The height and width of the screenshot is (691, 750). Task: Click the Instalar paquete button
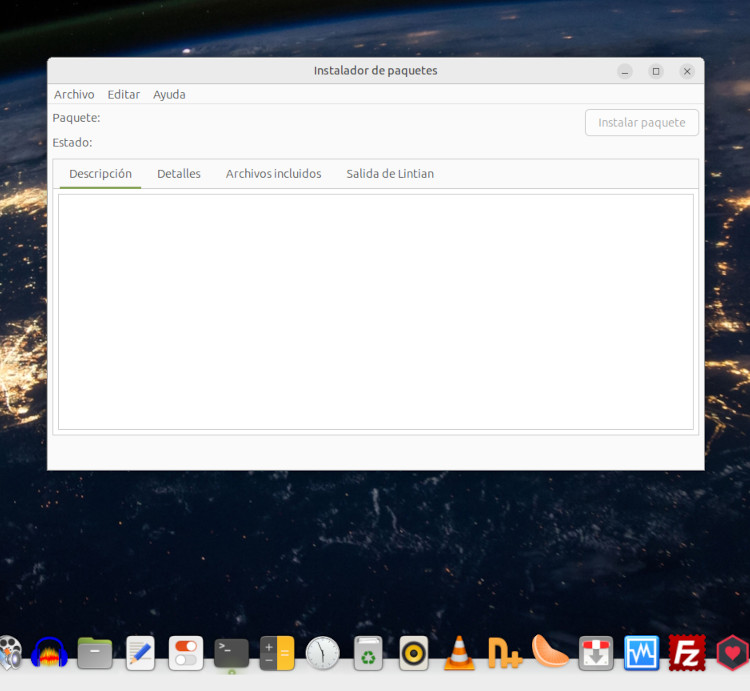point(641,122)
